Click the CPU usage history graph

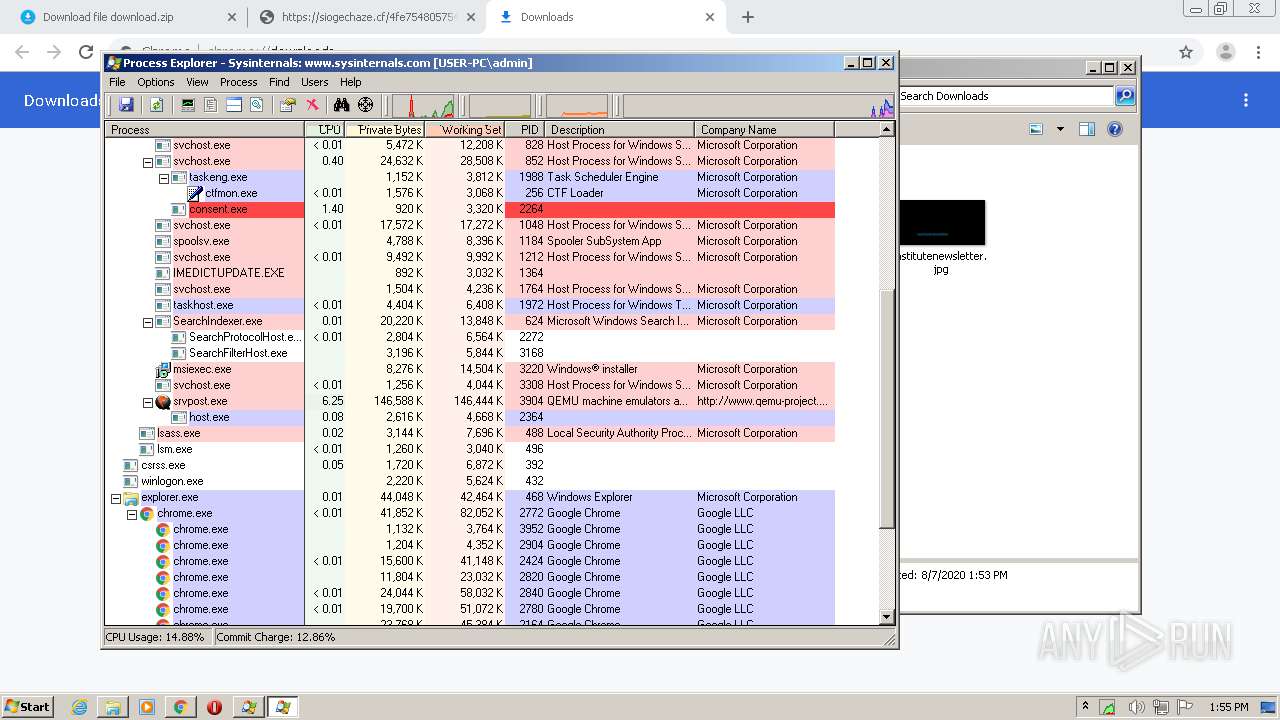coord(424,105)
